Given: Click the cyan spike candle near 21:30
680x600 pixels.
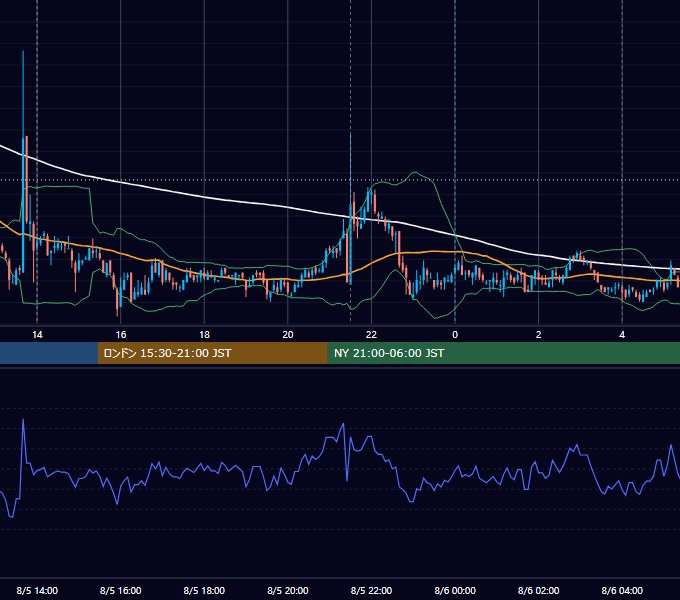Looking at the screenshot, I should pyautogui.click(x=350, y=208).
